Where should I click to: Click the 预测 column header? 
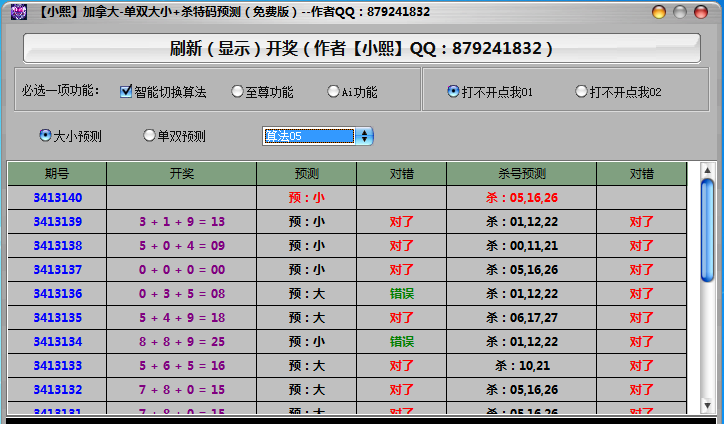tap(307, 174)
